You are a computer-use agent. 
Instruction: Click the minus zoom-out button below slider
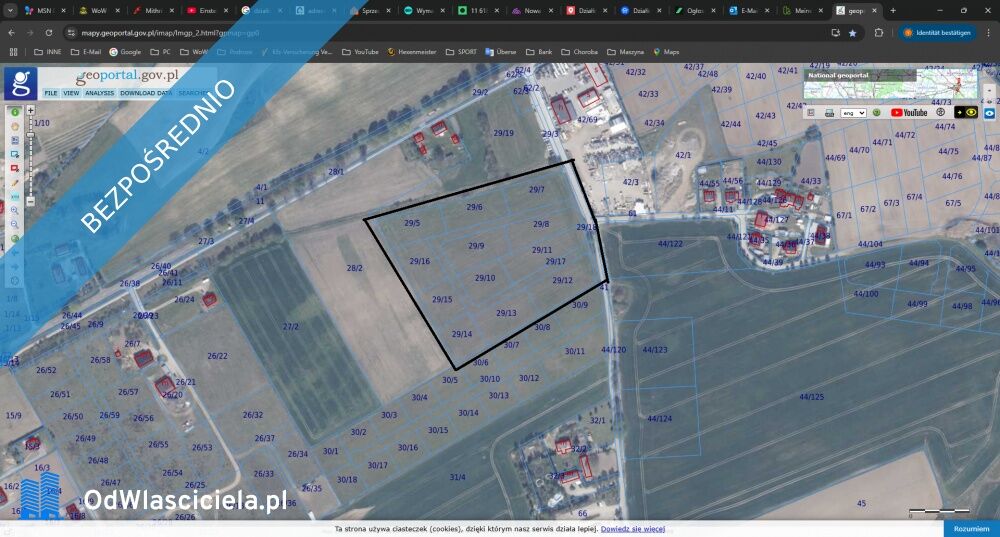[x=30, y=202]
